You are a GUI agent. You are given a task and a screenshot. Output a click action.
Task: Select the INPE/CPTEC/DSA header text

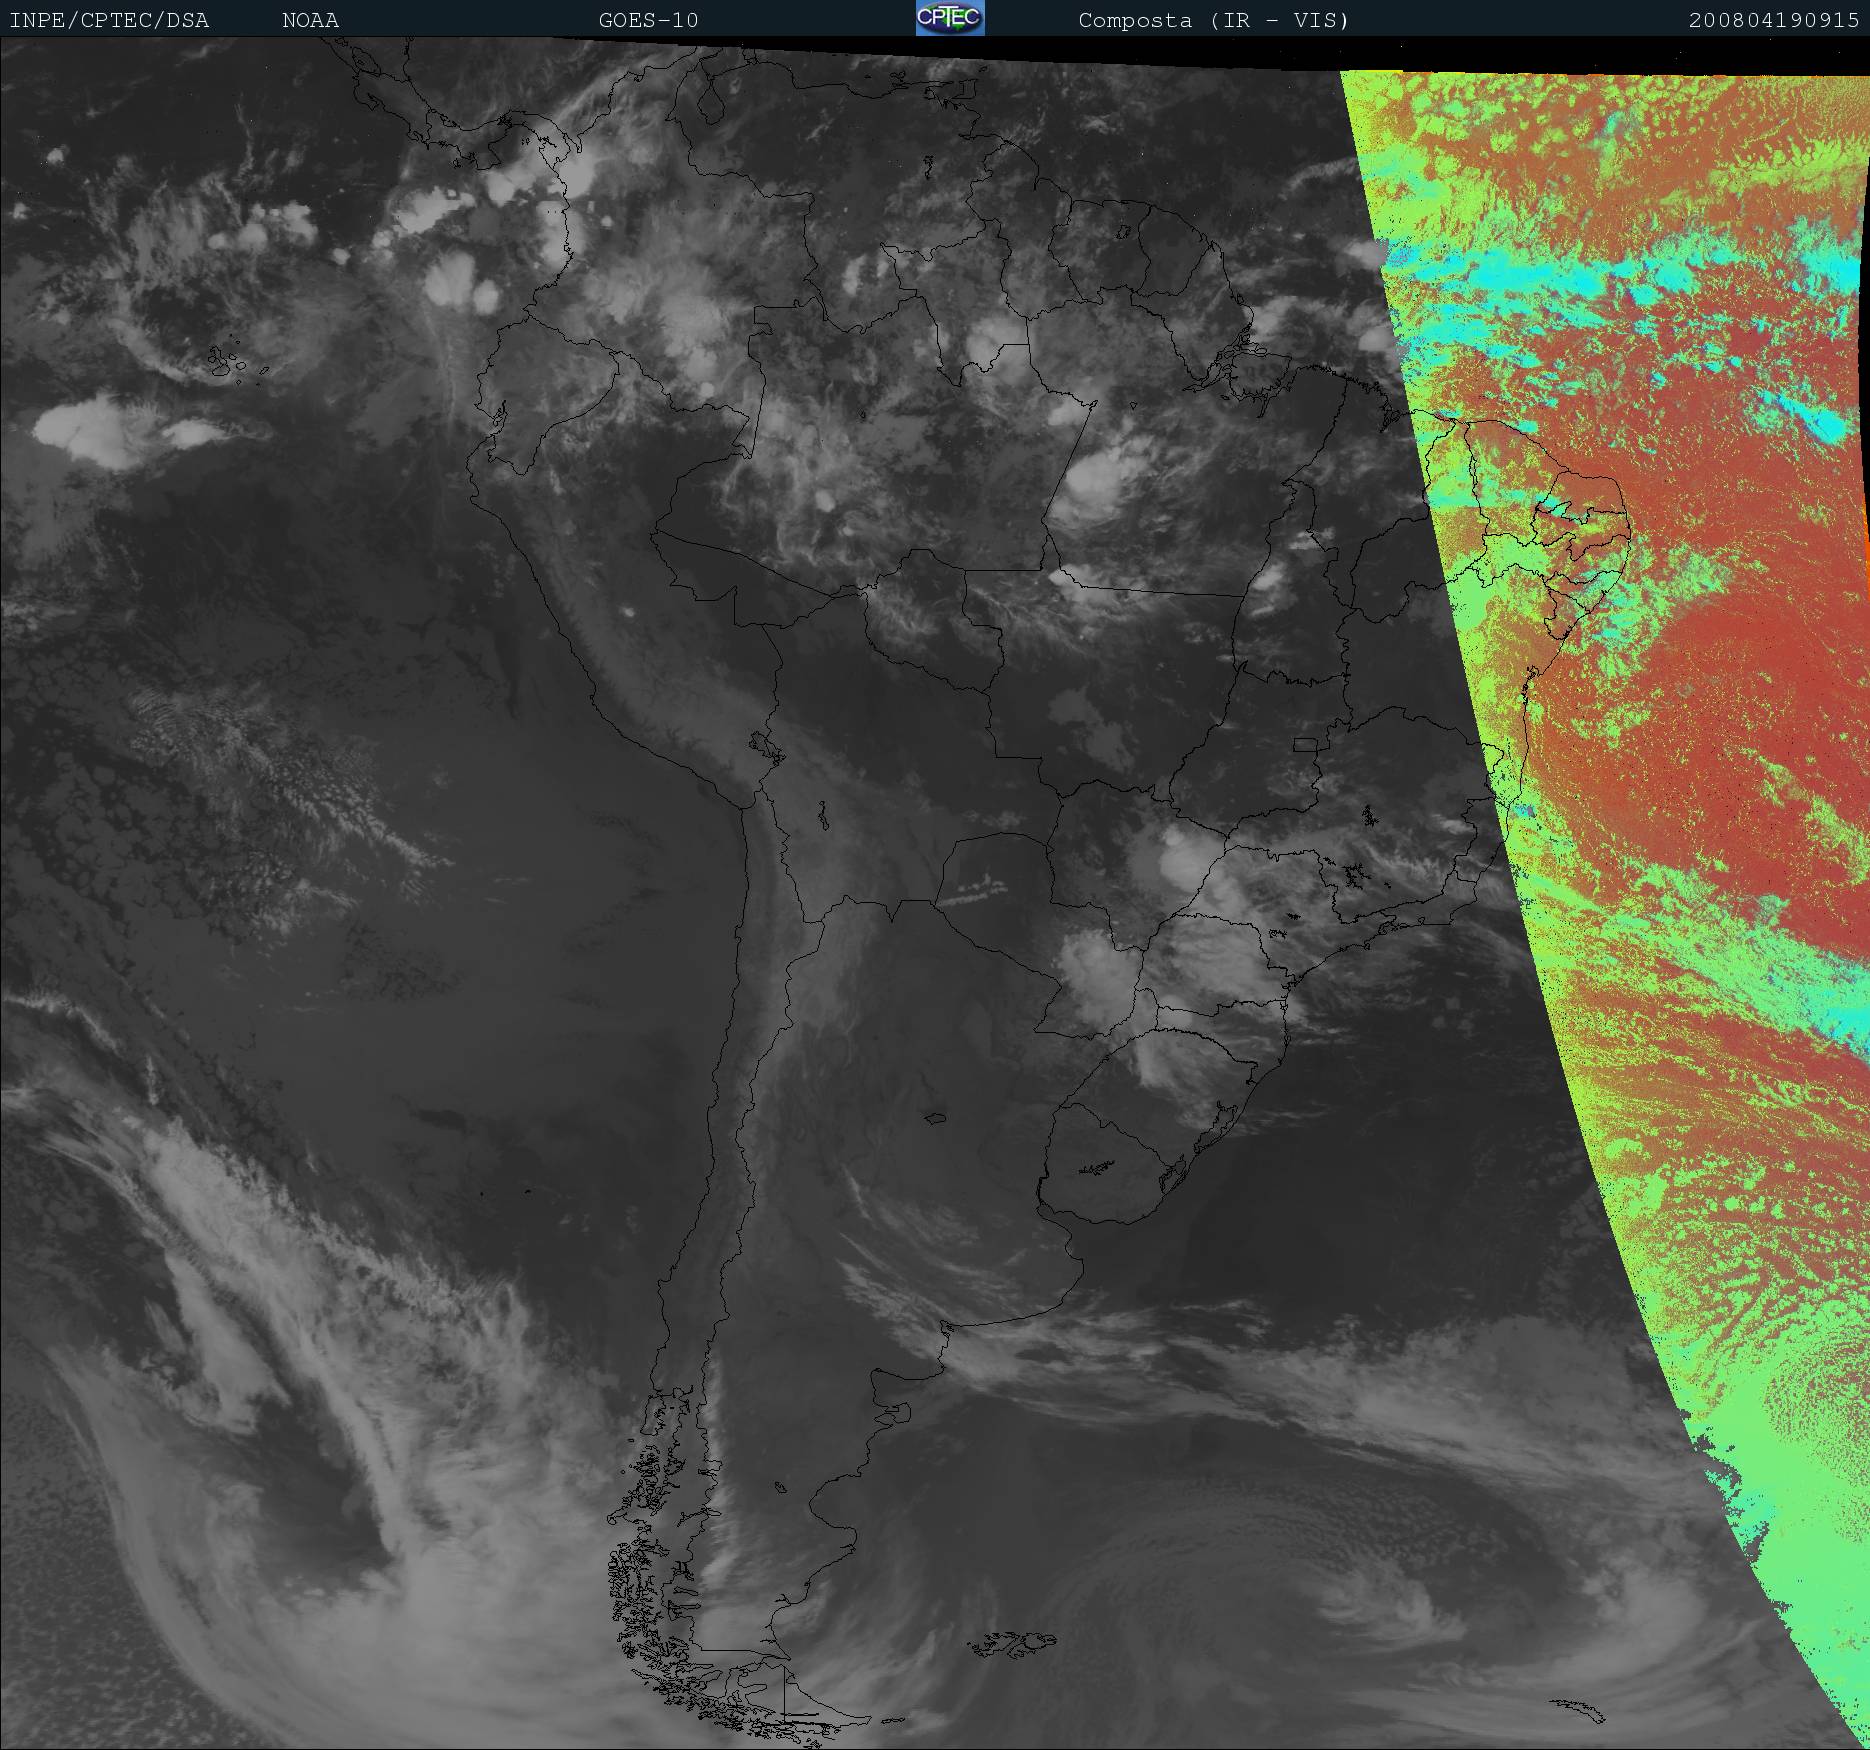(x=109, y=20)
